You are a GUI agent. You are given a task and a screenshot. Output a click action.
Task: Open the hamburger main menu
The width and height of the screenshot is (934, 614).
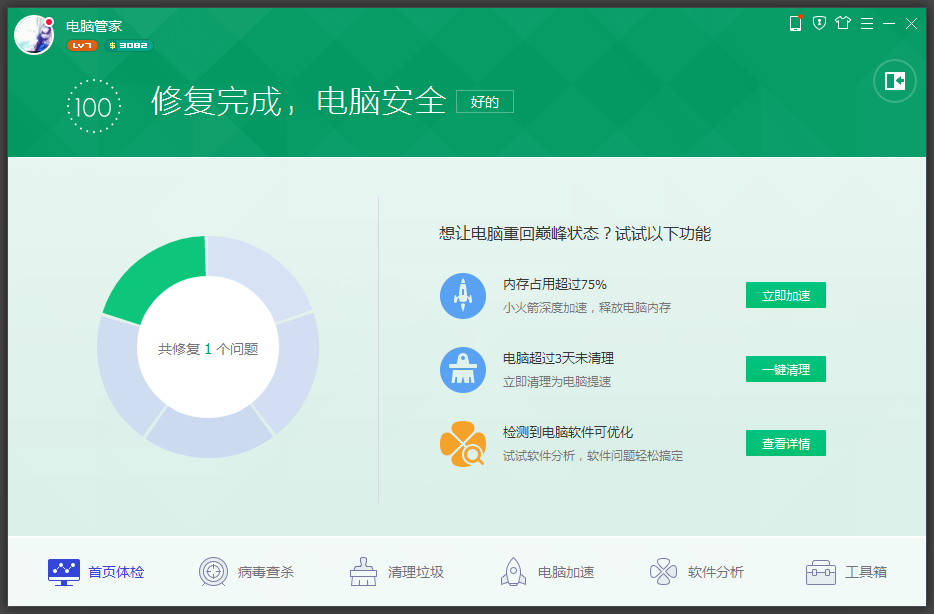click(x=866, y=23)
